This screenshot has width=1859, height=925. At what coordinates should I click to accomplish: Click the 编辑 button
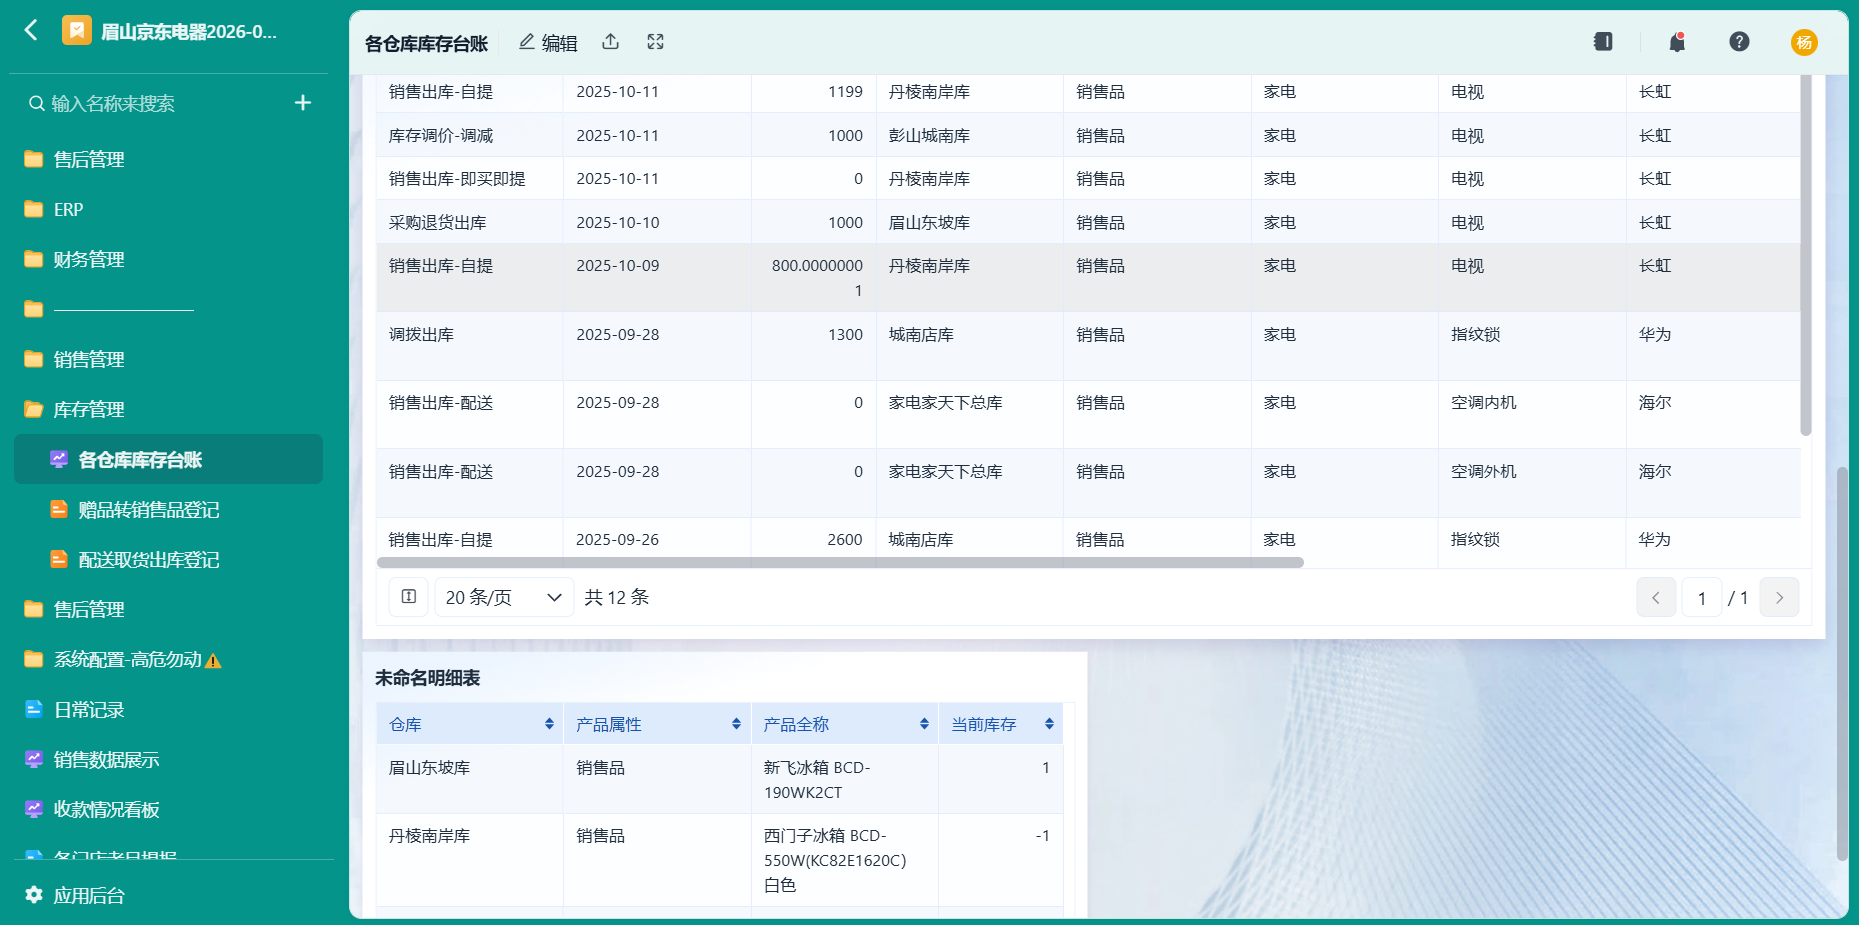pos(548,42)
